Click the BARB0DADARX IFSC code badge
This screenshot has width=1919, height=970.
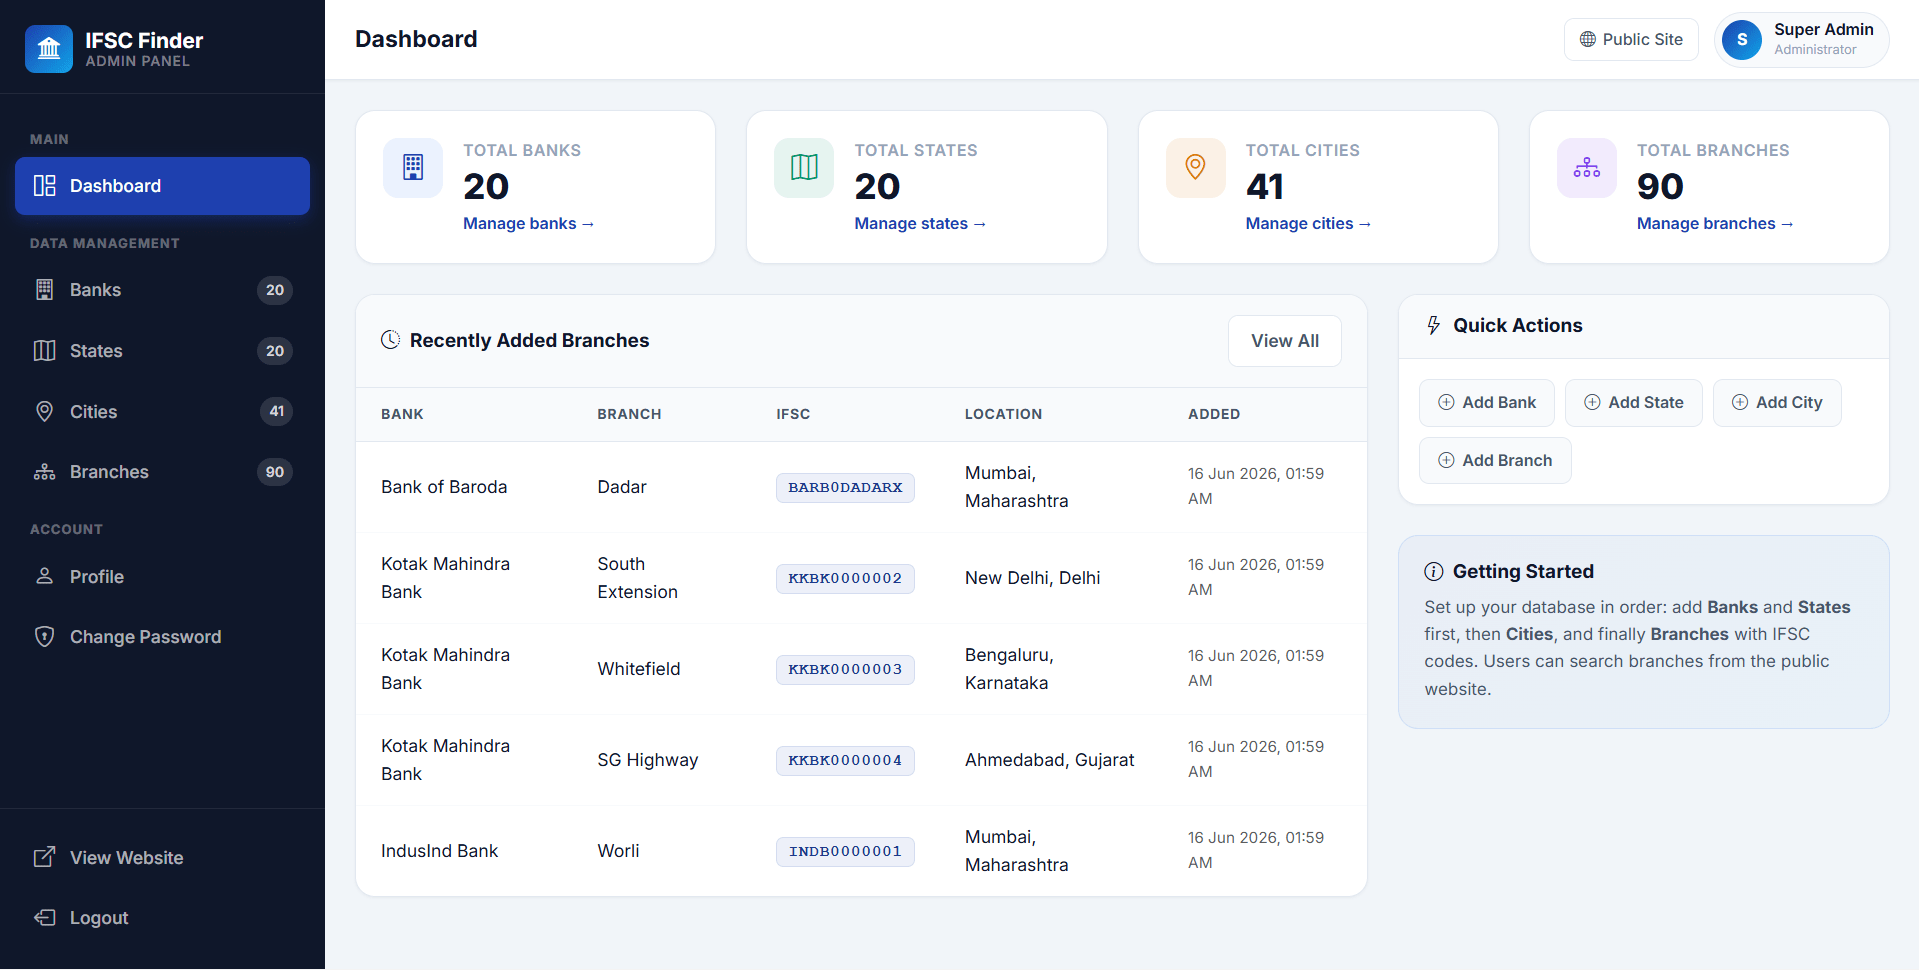point(845,488)
